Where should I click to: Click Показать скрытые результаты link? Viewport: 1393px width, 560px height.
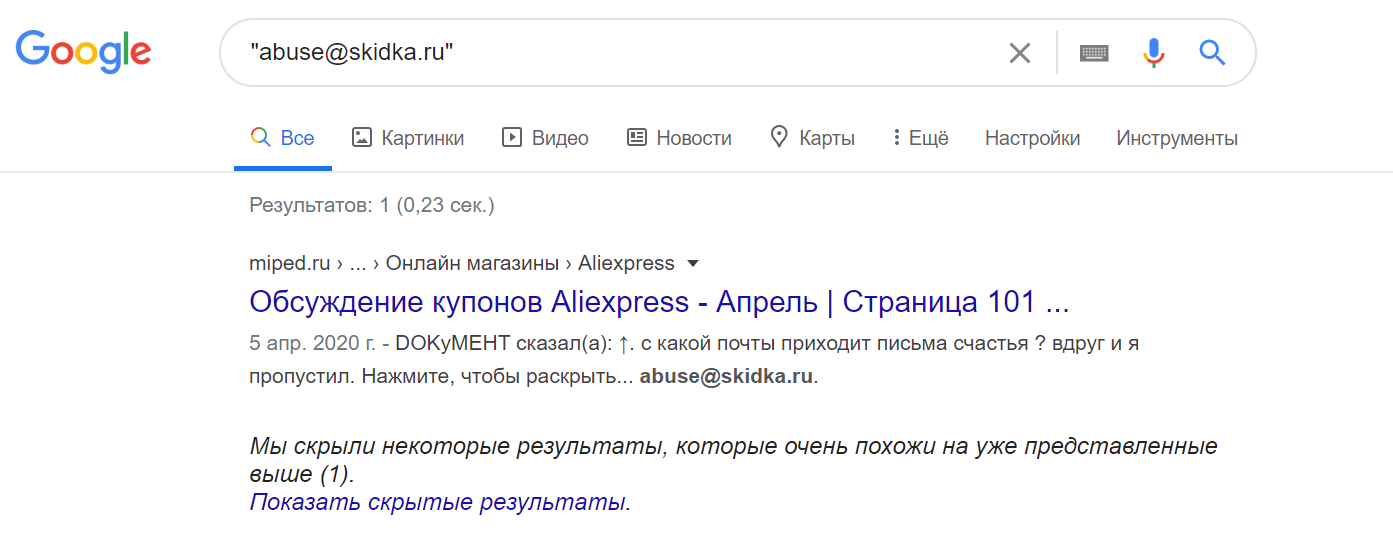click(x=440, y=502)
